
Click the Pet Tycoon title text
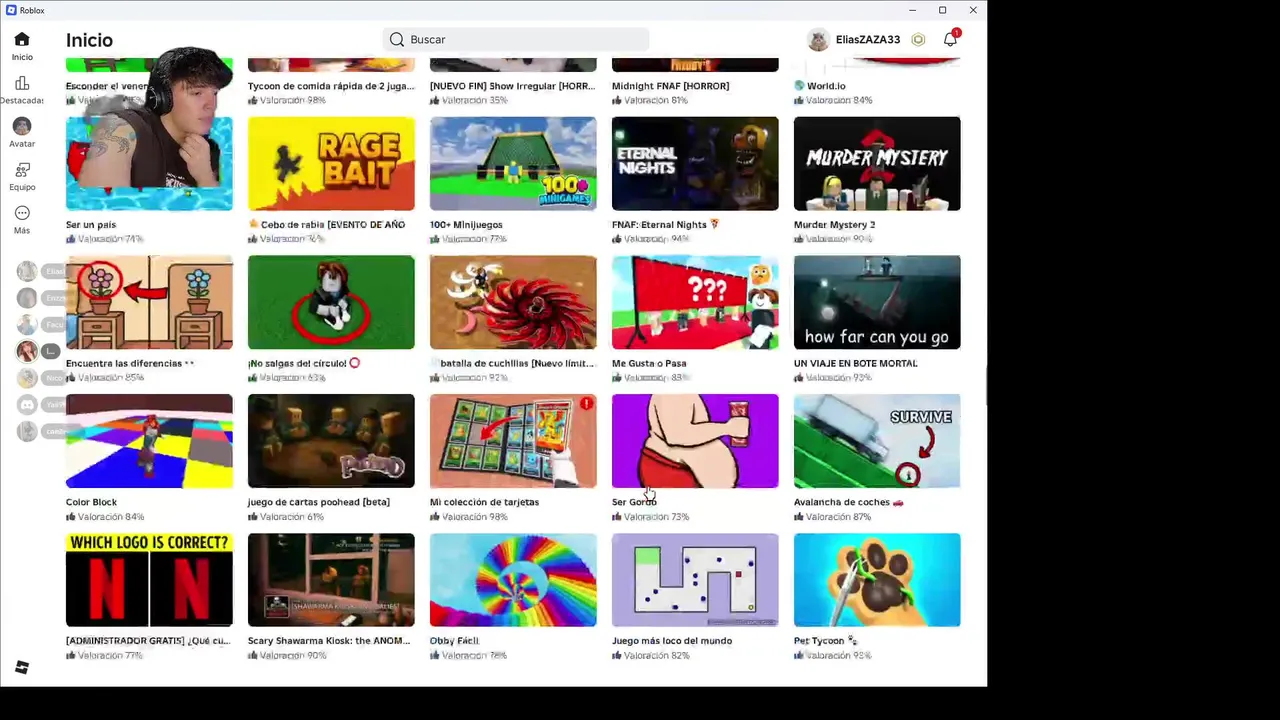pos(825,641)
